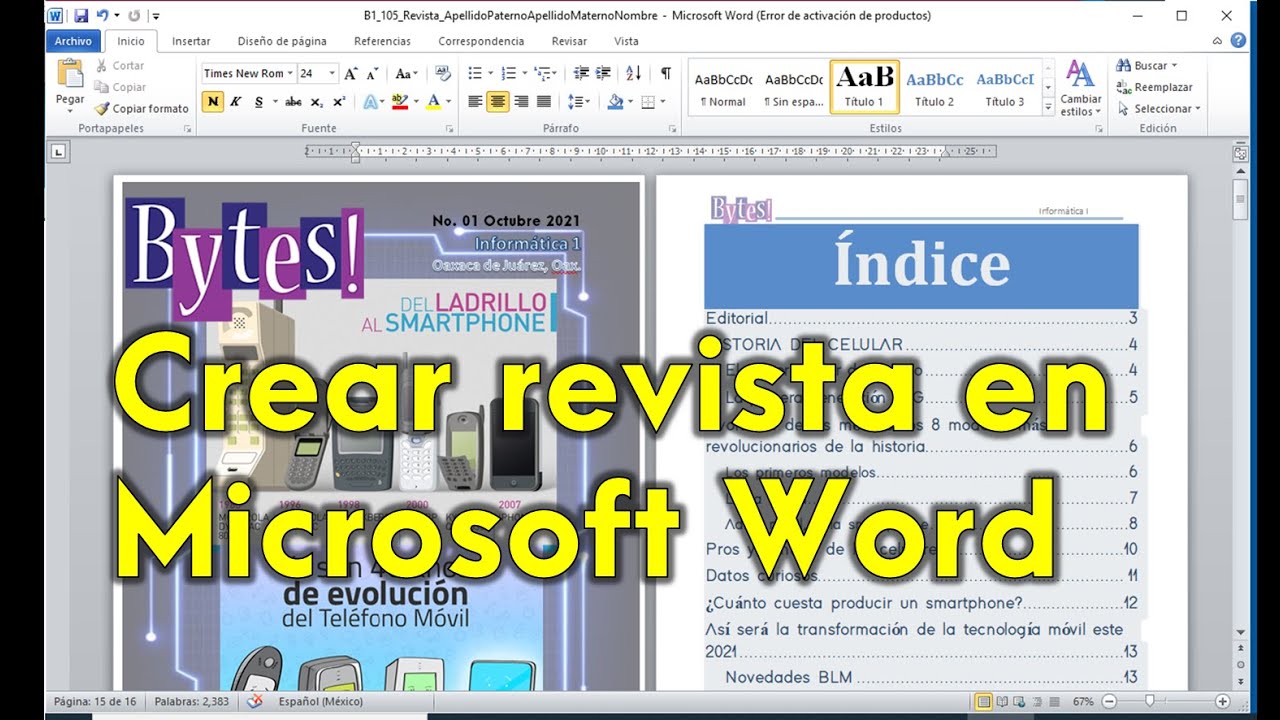Click the Pegar paste icon
1280x720 pixels.
(70, 74)
